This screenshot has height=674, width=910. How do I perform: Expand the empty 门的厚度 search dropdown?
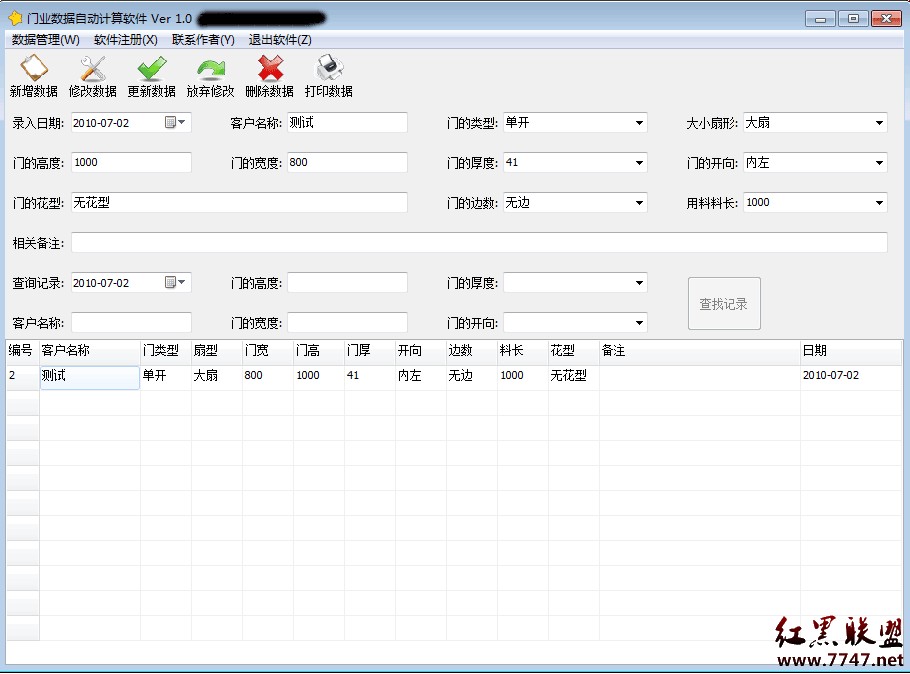639,283
